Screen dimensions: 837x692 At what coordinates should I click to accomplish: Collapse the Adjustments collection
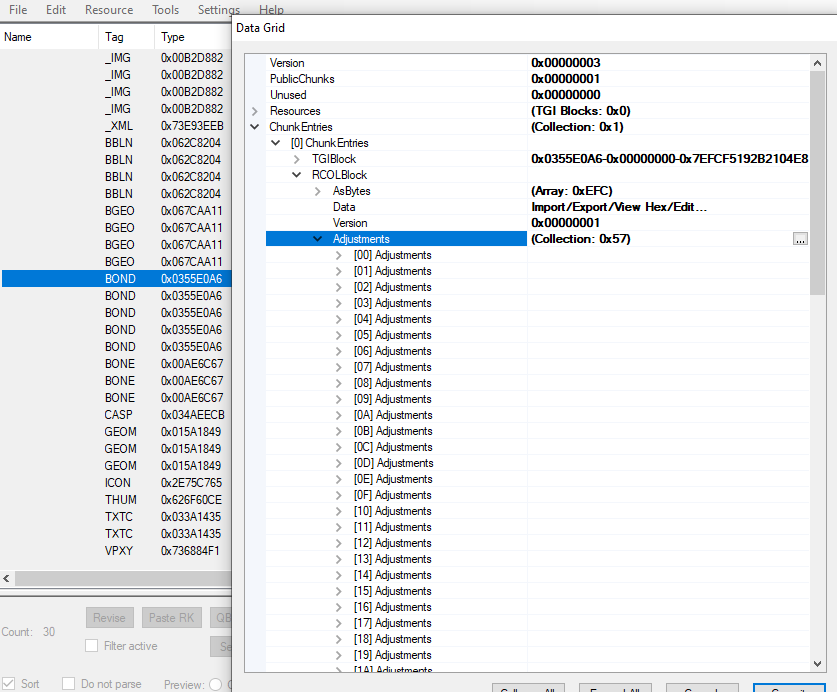(x=317, y=239)
